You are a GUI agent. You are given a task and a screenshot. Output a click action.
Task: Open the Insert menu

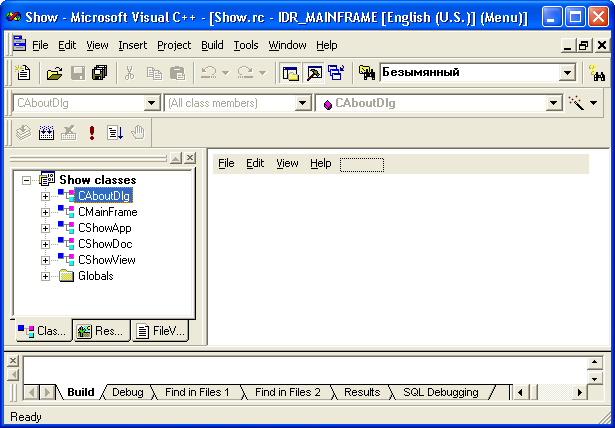click(133, 46)
